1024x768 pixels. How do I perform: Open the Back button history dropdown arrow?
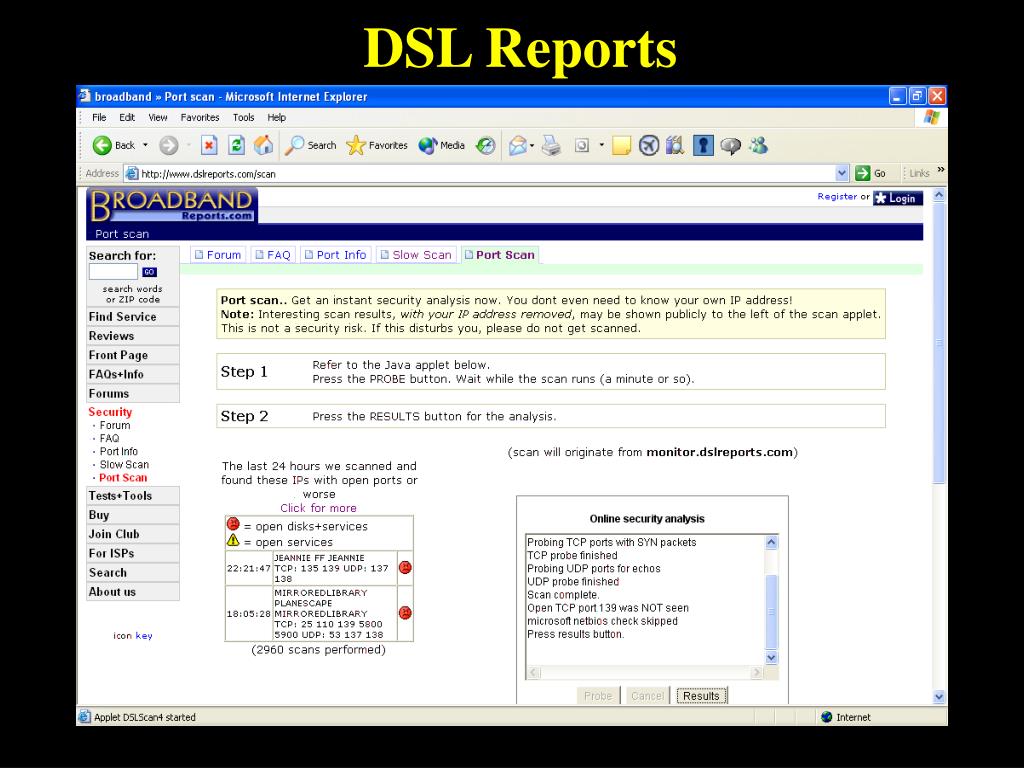146,145
